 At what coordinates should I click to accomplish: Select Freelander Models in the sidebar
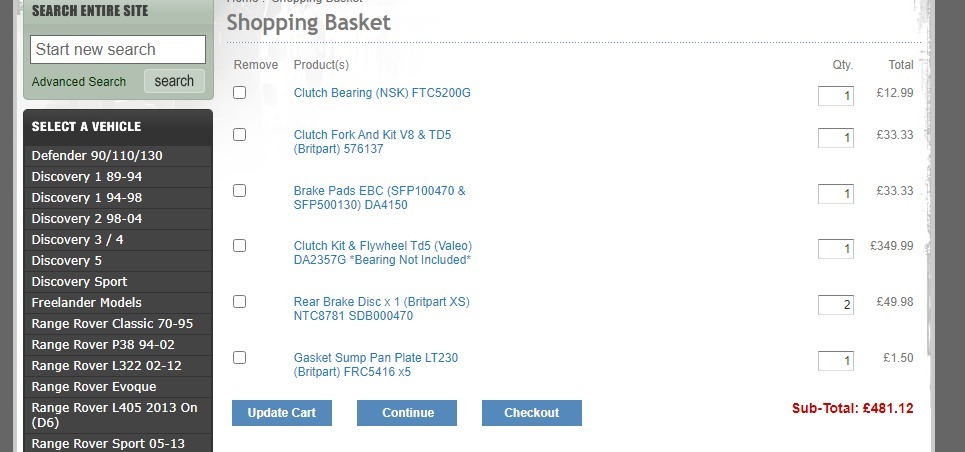click(87, 303)
